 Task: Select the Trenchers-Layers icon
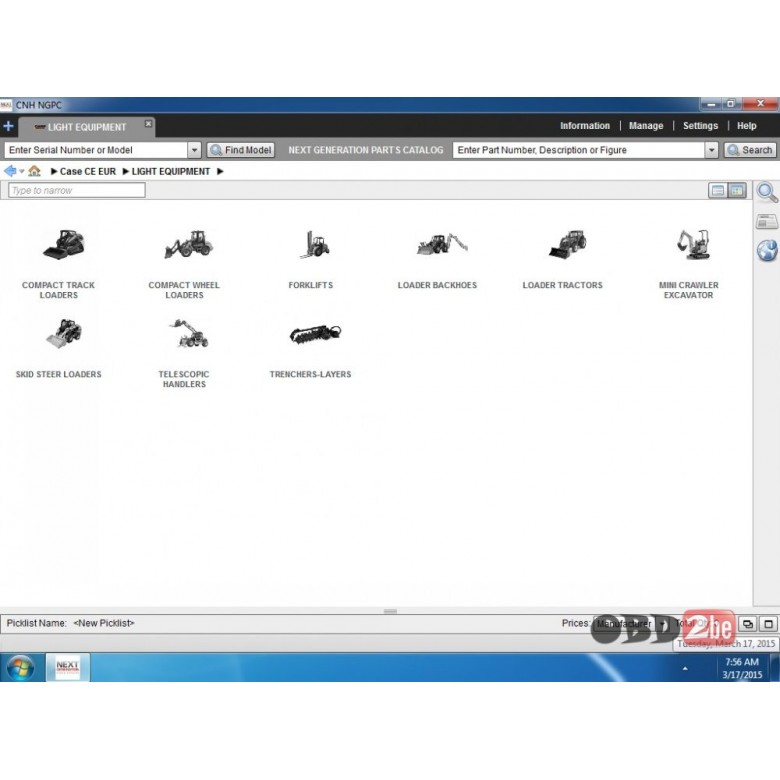tap(315, 334)
